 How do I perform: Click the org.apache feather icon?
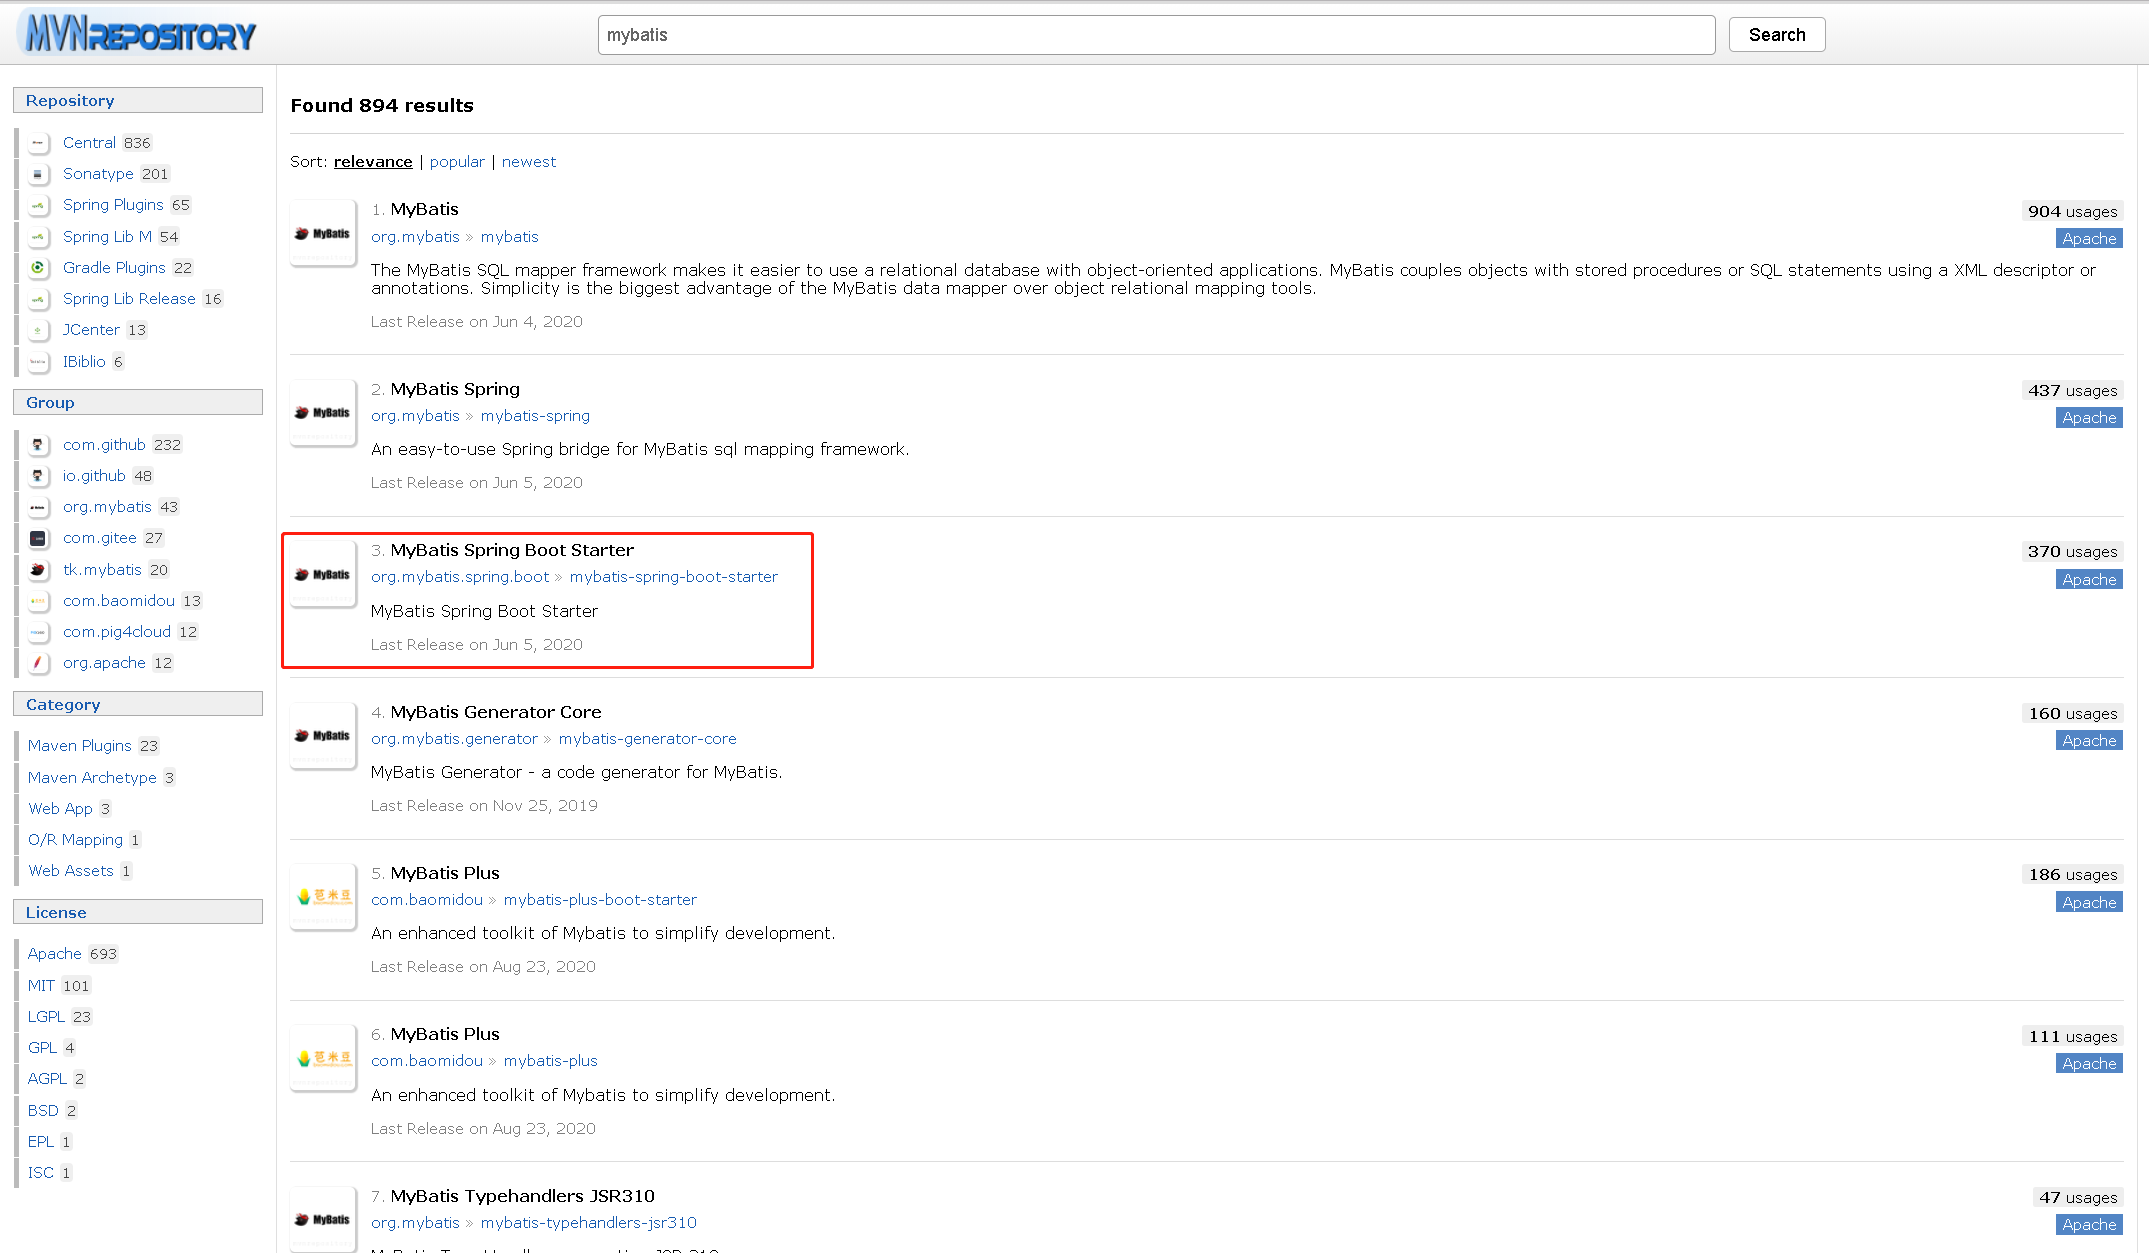(38, 663)
